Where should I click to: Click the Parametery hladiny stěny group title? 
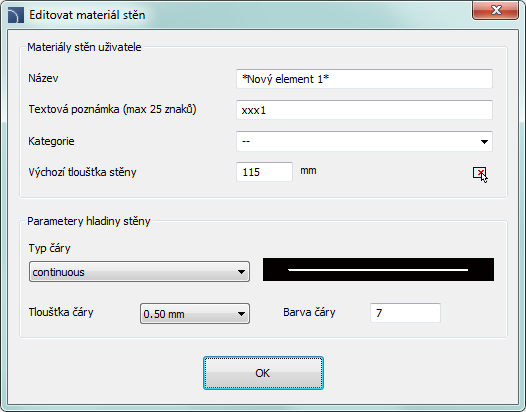(89, 221)
